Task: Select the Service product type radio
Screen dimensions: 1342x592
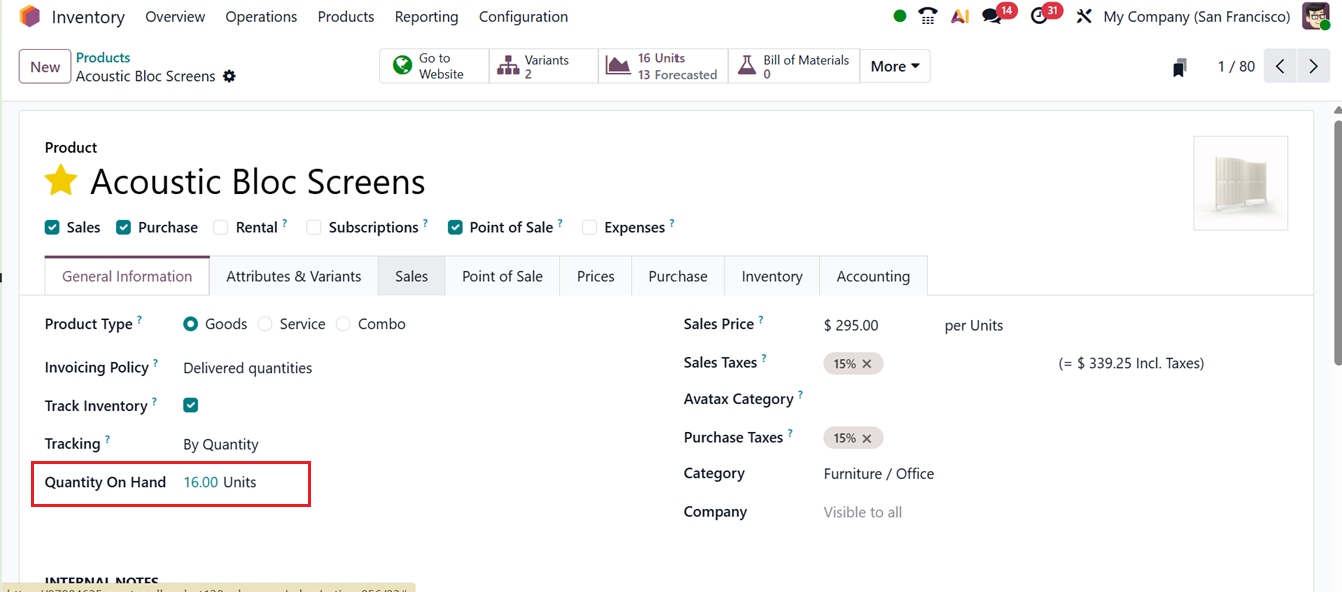Action: pos(264,323)
